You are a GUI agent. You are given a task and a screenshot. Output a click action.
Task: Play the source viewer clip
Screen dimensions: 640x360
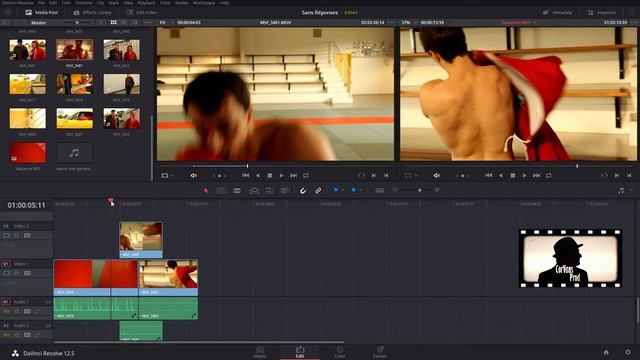point(281,176)
